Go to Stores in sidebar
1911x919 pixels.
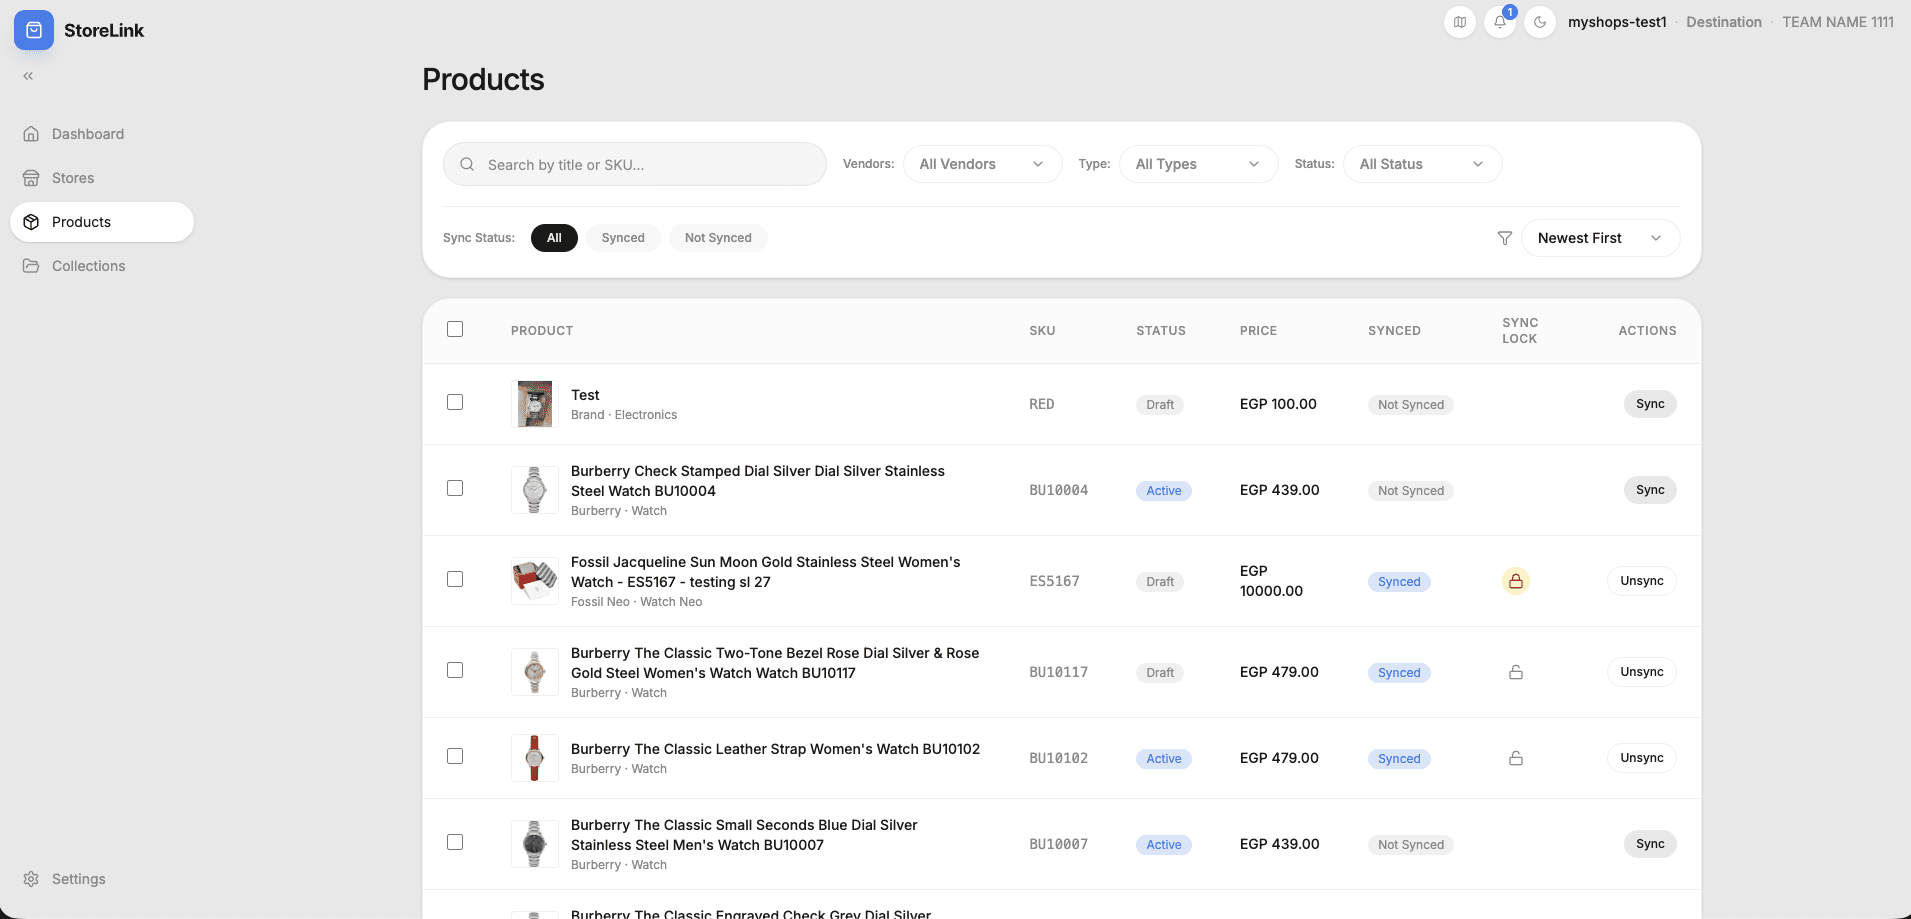tap(102, 178)
